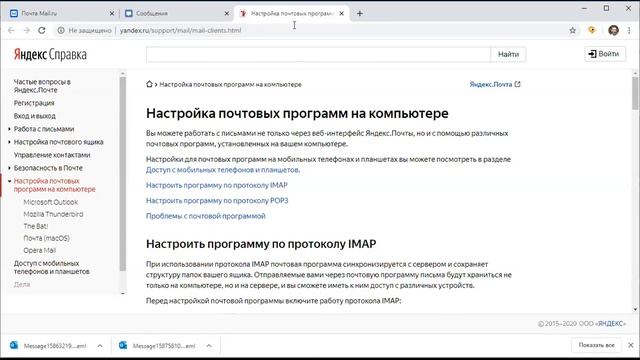Screen dimensions: 640x360
Task: Click the home breadcrumb icon
Action: click(x=149, y=84)
